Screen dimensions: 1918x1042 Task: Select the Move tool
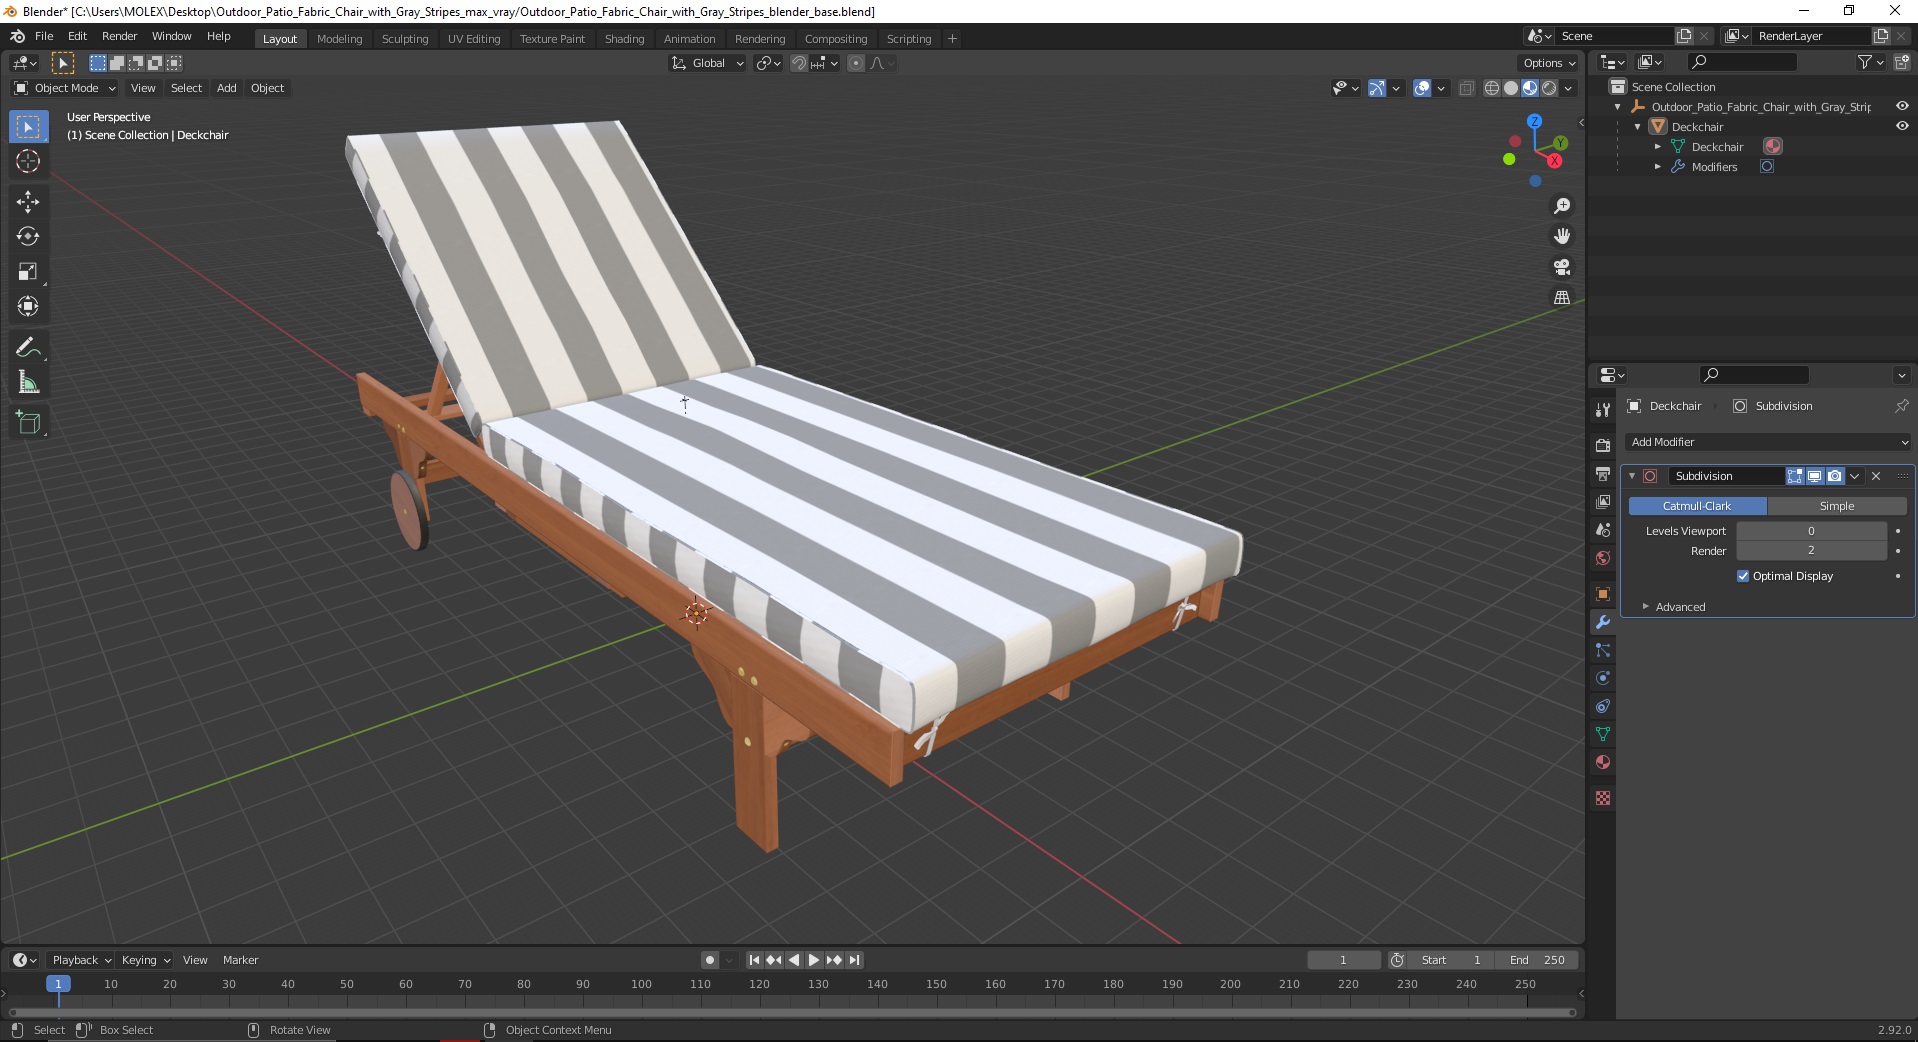tap(28, 202)
